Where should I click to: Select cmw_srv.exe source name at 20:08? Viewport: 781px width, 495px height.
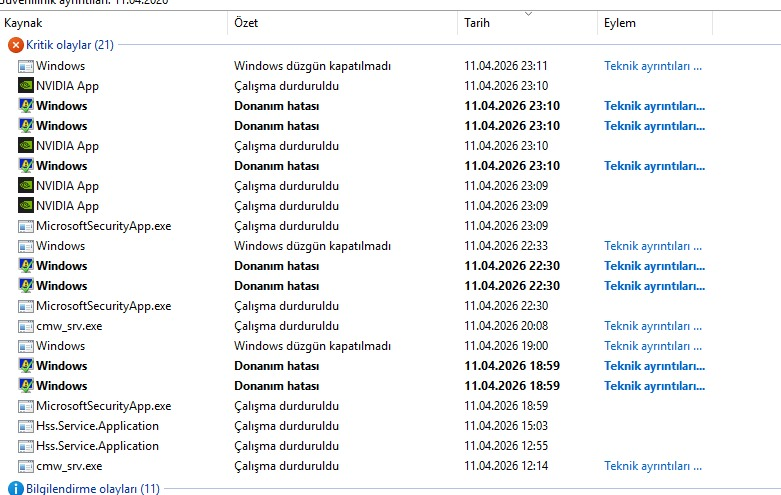(69, 326)
